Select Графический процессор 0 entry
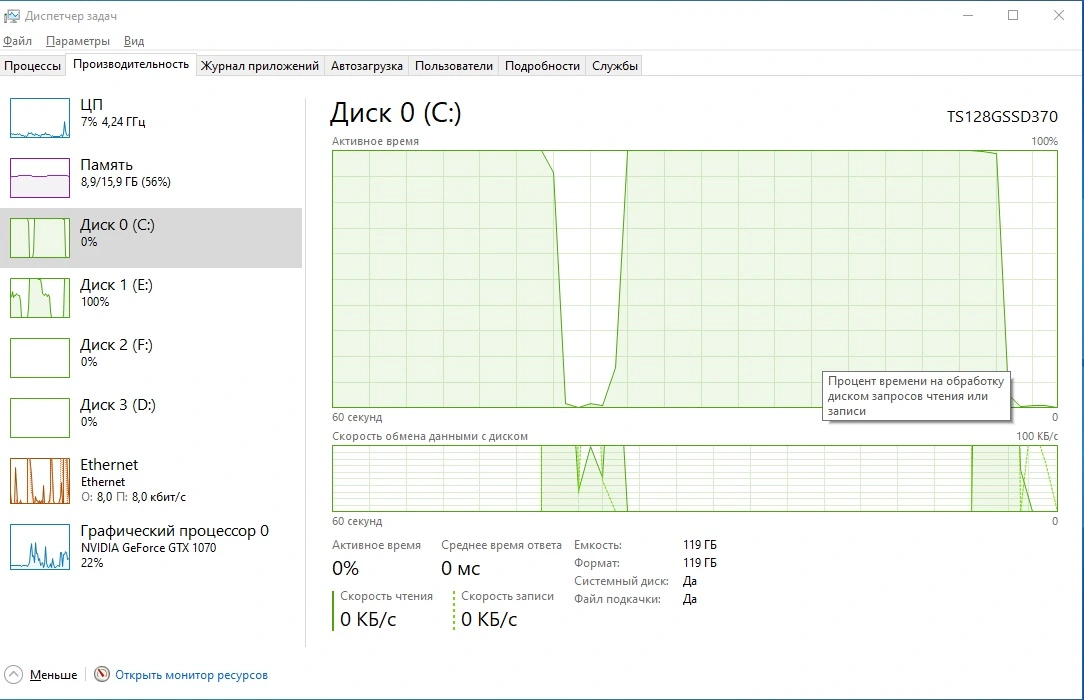Image resolution: width=1084 pixels, height=700 pixels. pos(151,547)
